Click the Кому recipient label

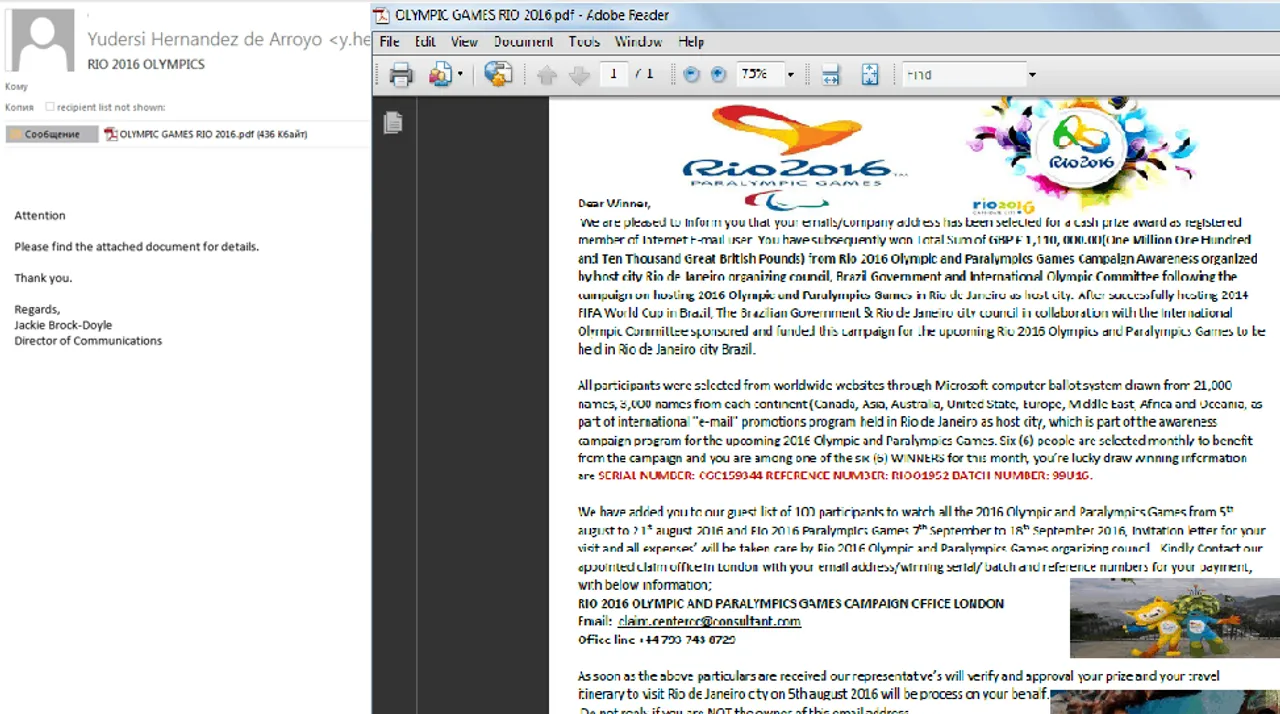tap(16, 87)
